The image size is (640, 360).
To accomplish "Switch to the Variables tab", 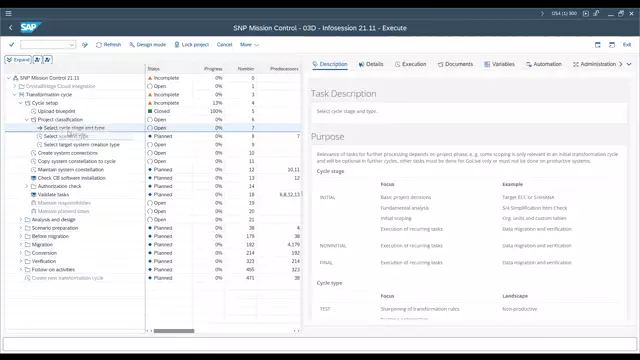I will click(499, 64).
